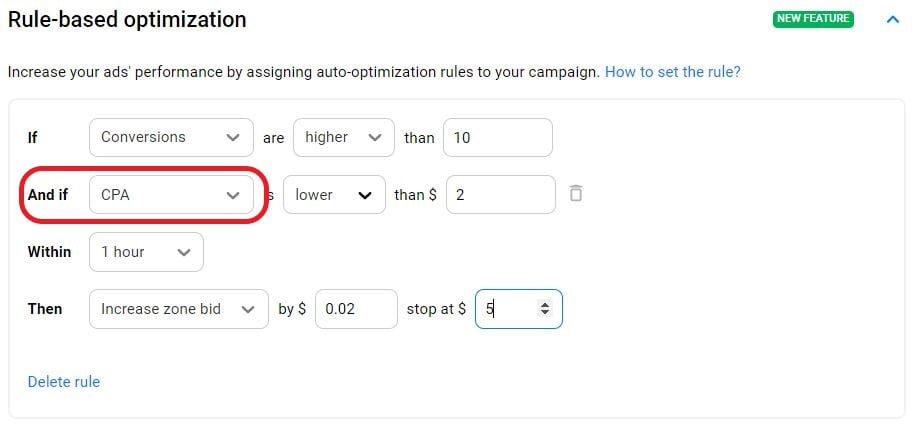912x424 pixels.
Task: Click the trash icon beside the CPA condition
Action: [576, 193]
